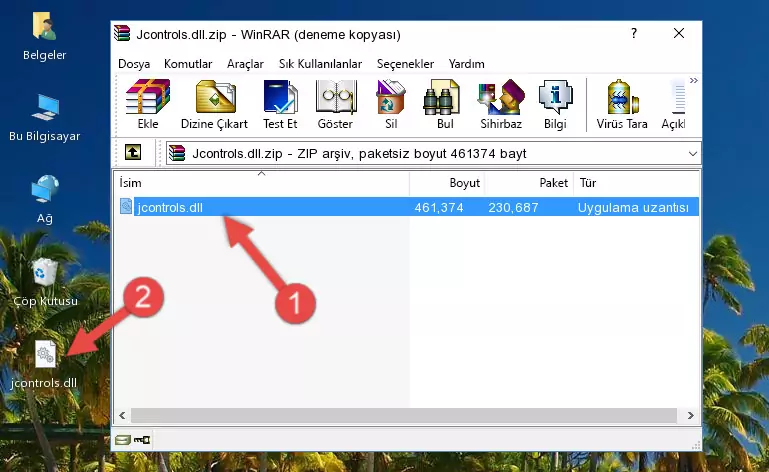
Task: Click the WinRAR title bar icon
Action: [122, 33]
